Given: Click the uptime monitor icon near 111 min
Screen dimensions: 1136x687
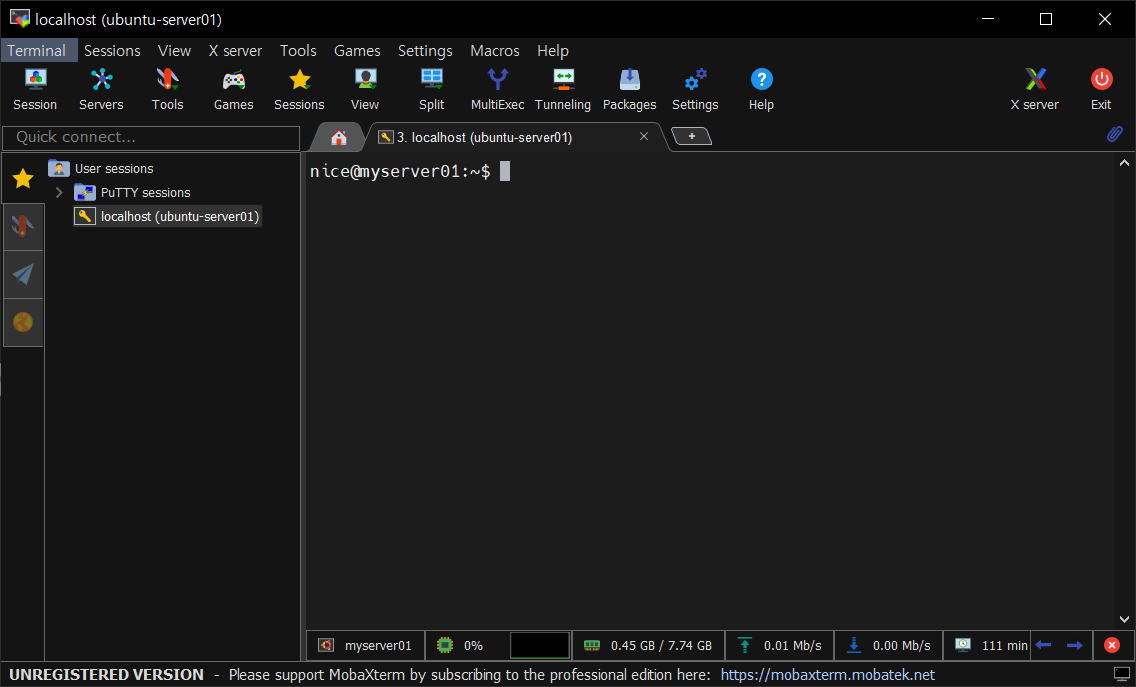Looking at the screenshot, I should [x=963, y=645].
